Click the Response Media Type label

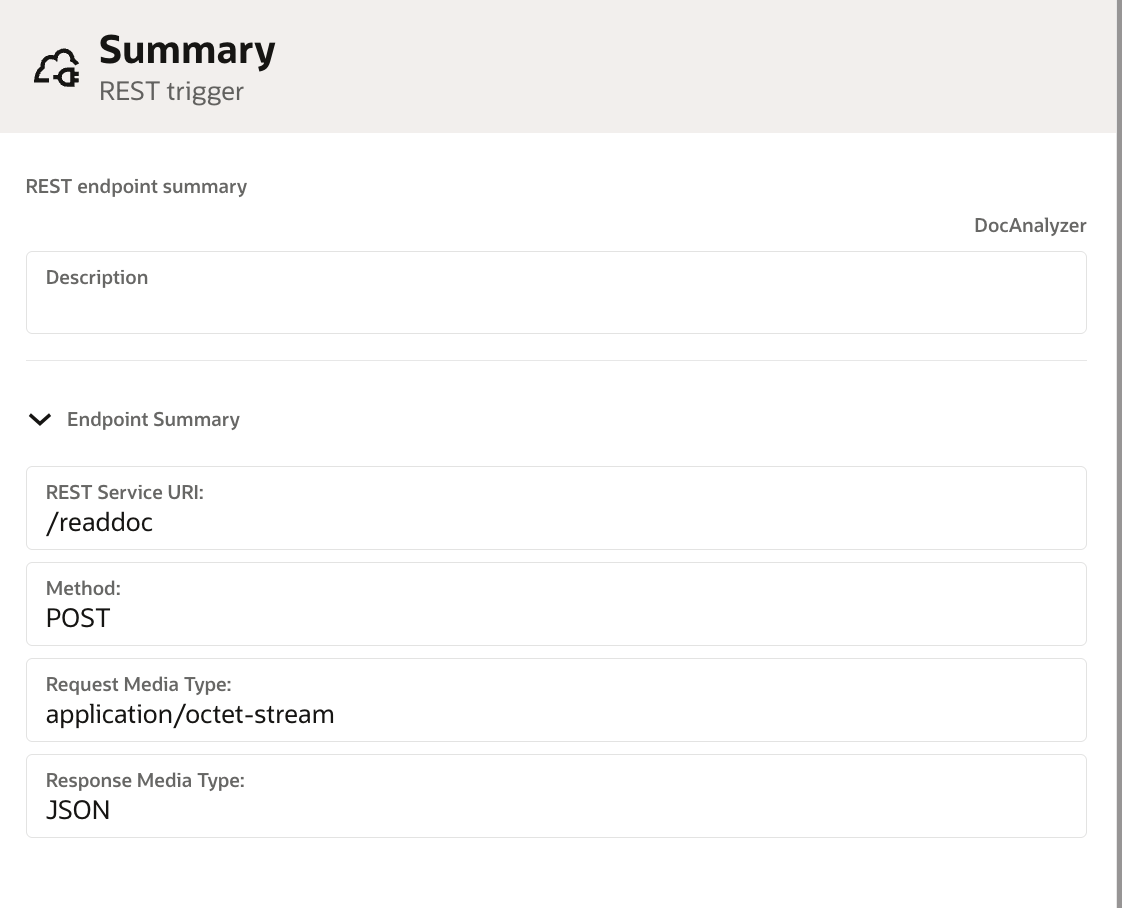point(145,781)
